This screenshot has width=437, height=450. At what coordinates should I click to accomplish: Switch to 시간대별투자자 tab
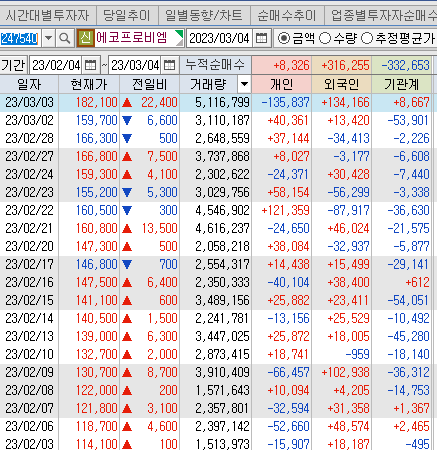(x=47, y=15)
